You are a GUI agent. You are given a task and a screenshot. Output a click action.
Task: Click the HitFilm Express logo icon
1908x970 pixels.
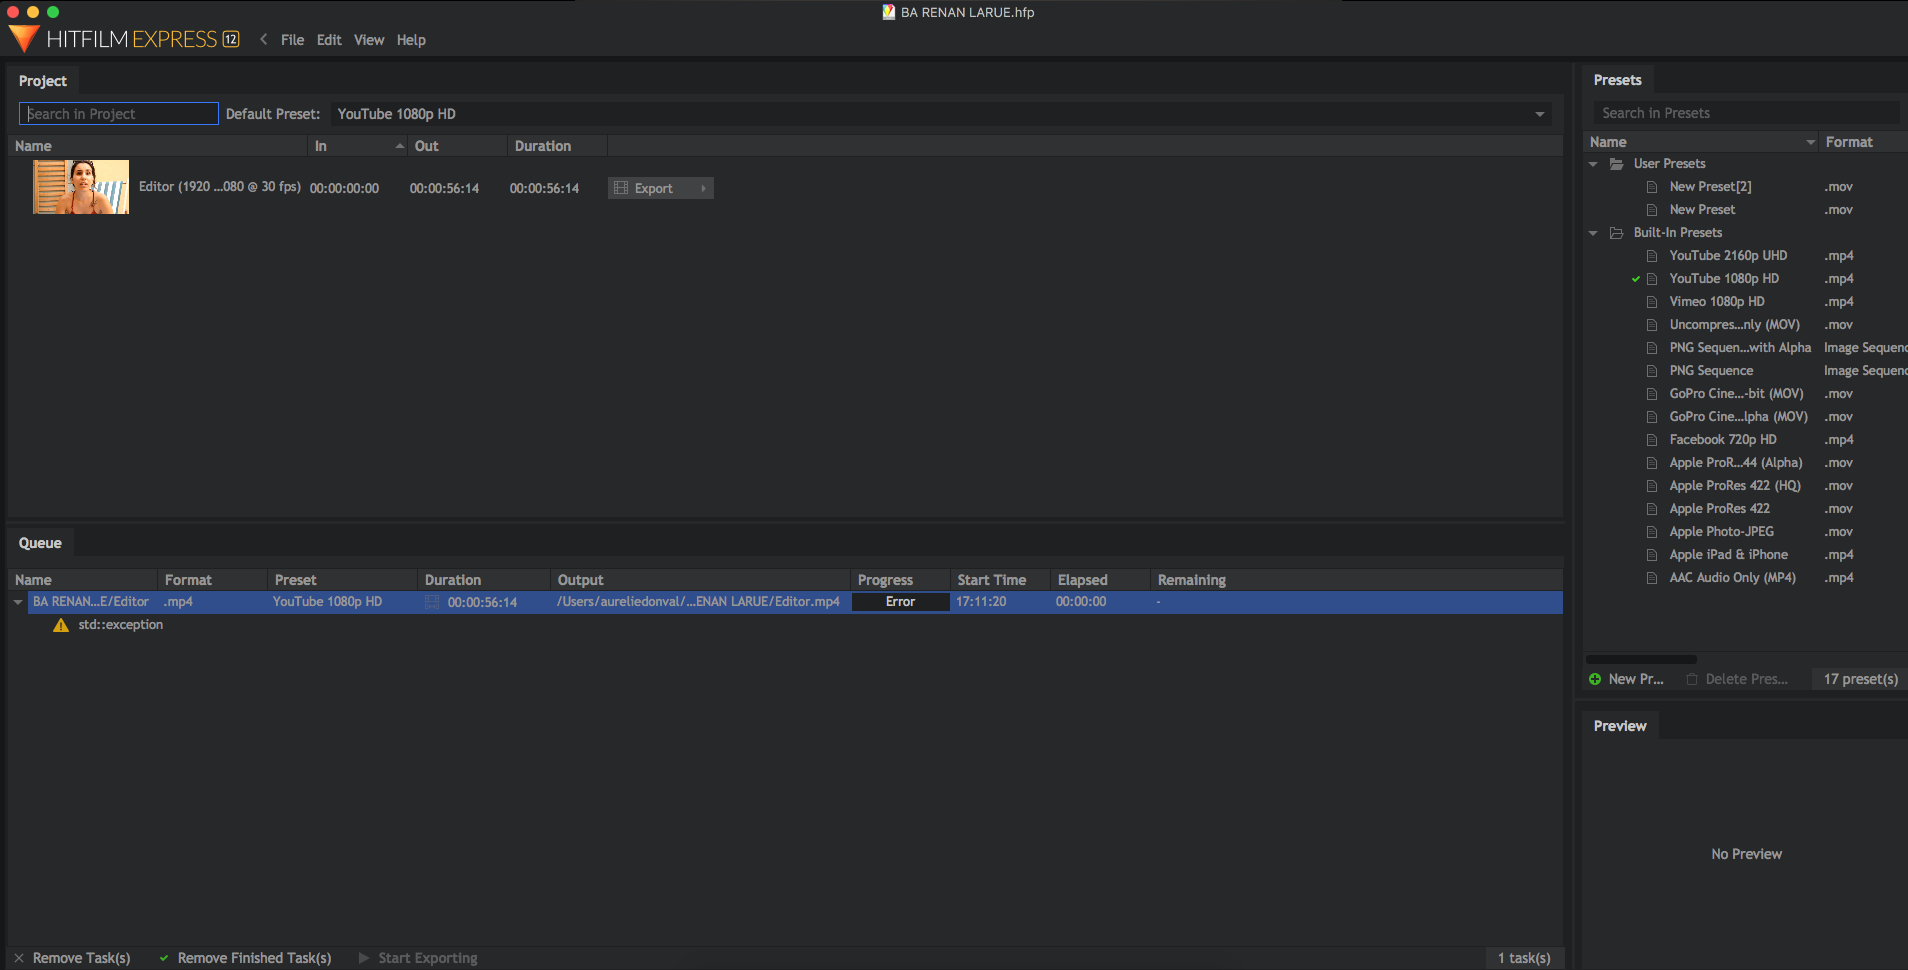coord(23,39)
